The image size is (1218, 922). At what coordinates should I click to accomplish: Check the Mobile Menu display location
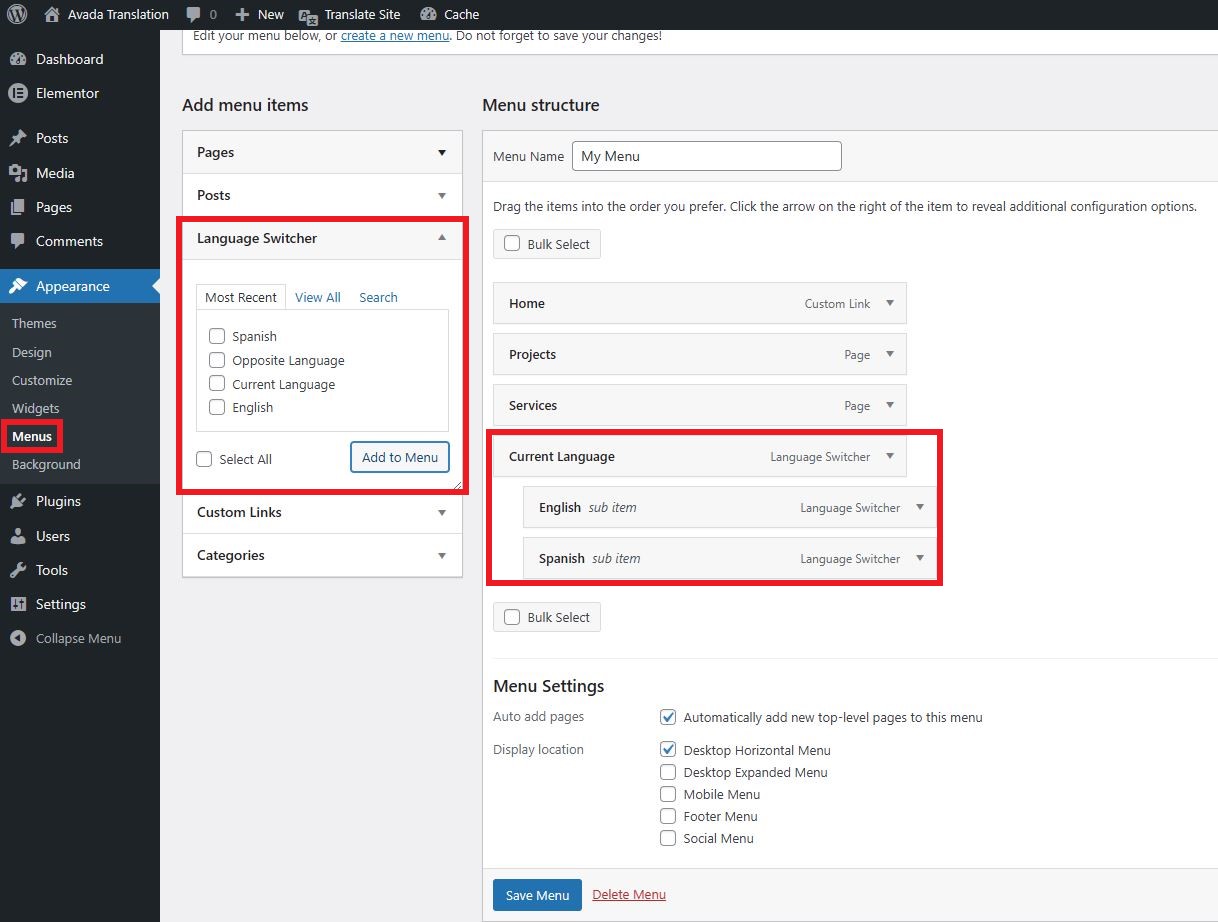[x=667, y=794]
